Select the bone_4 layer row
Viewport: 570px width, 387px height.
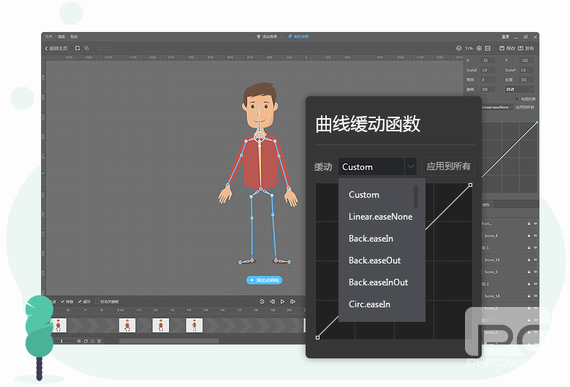(x=510, y=235)
